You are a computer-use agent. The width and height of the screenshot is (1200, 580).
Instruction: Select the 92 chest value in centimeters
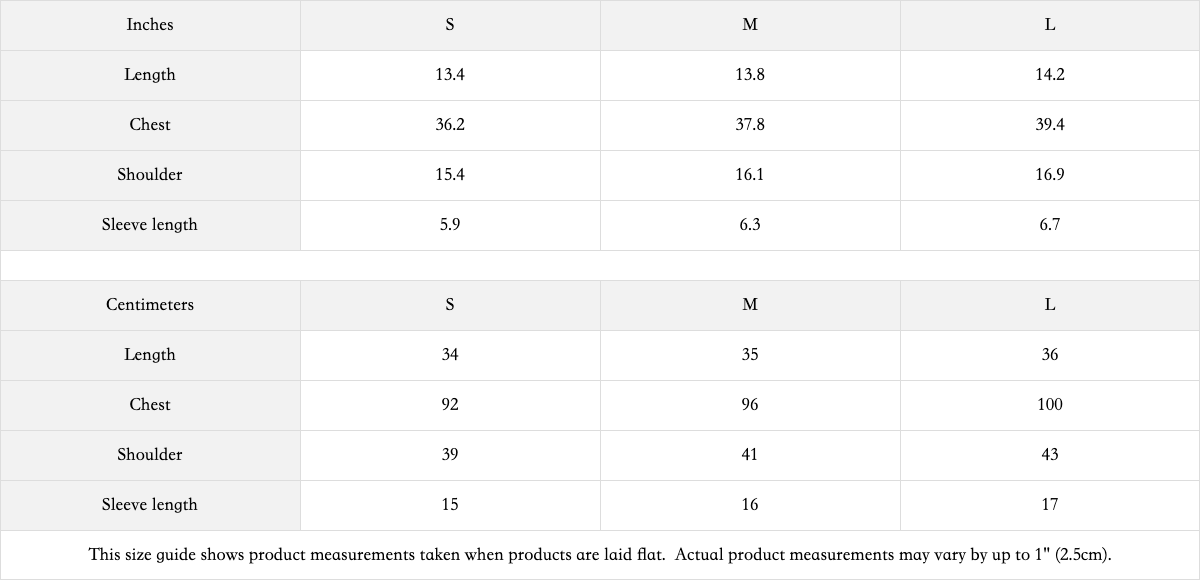tap(450, 405)
